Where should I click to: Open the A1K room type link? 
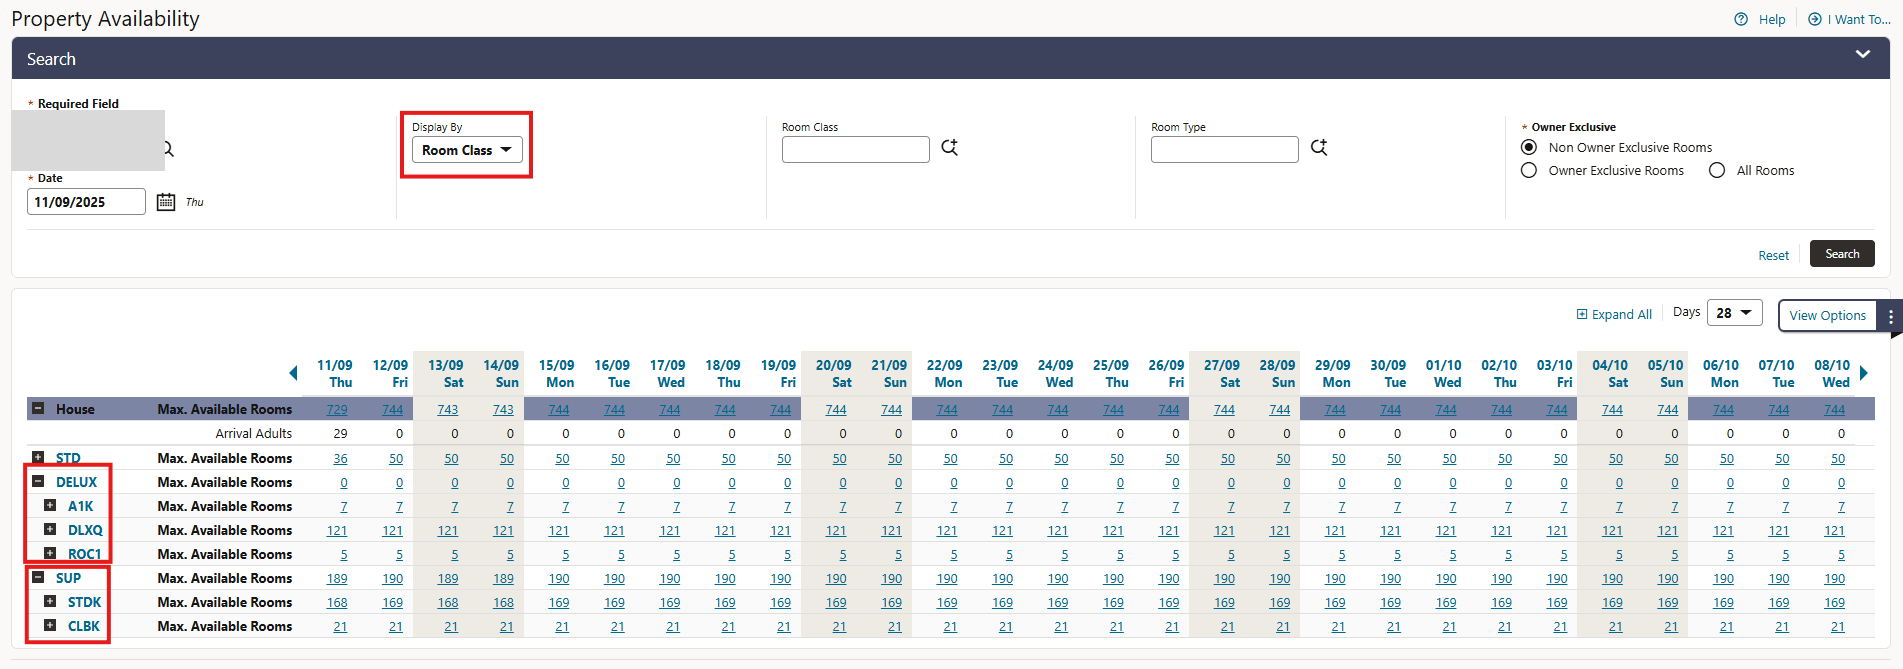[80, 506]
